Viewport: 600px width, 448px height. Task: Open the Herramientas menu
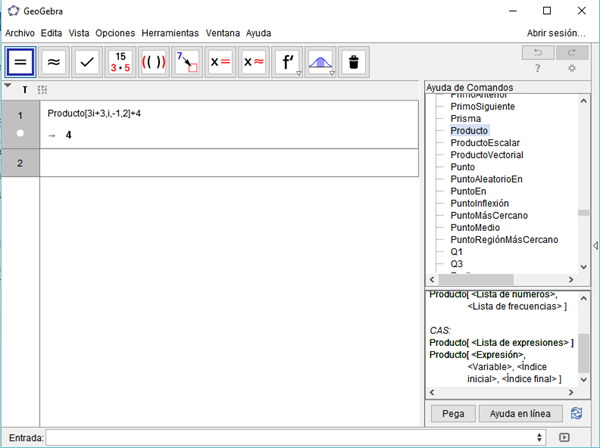pos(170,33)
